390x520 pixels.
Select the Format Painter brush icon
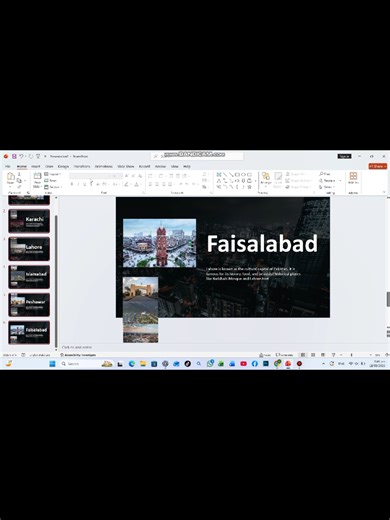pyautogui.click(x=19, y=187)
